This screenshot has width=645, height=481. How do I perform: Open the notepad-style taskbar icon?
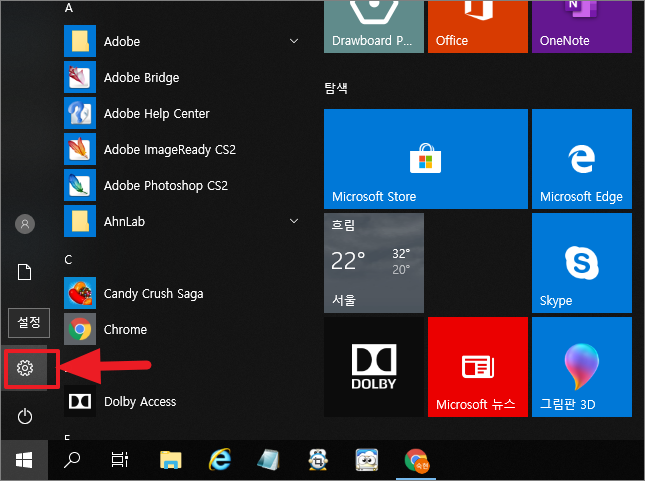(268, 460)
